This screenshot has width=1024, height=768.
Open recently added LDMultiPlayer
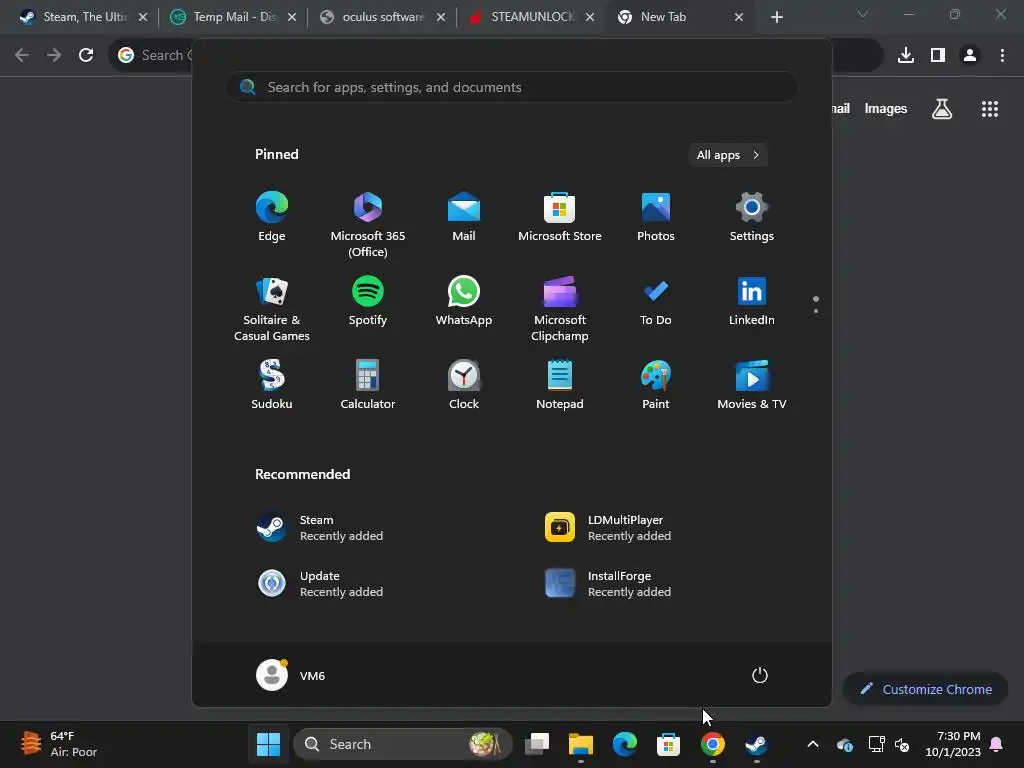[x=608, y=528]
